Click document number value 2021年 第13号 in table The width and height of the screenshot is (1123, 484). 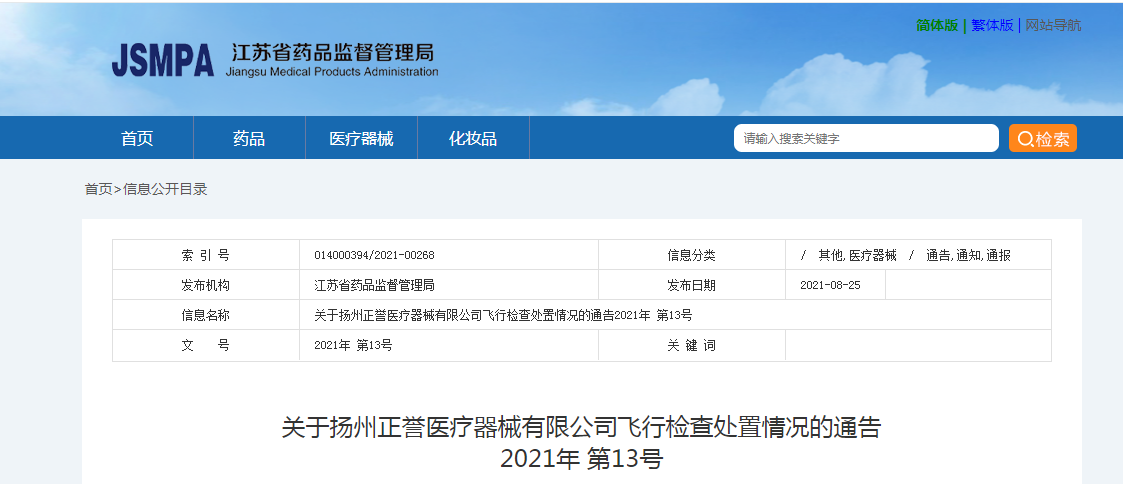[x=353, y=345]
